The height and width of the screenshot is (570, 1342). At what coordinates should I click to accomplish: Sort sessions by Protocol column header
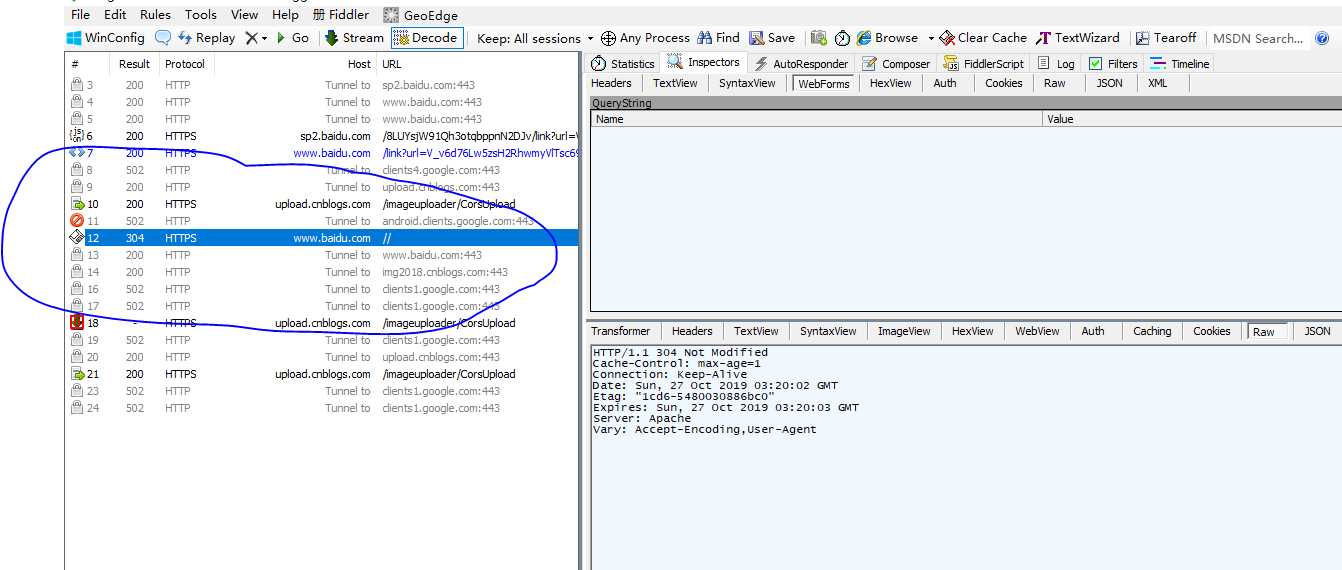(186, 63)
